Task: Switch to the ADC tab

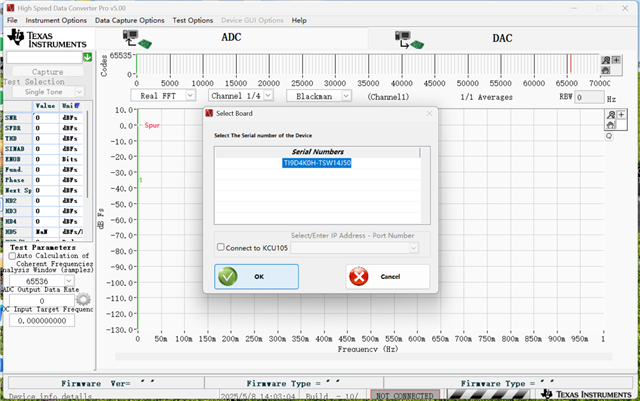Action: coord(231,38)
